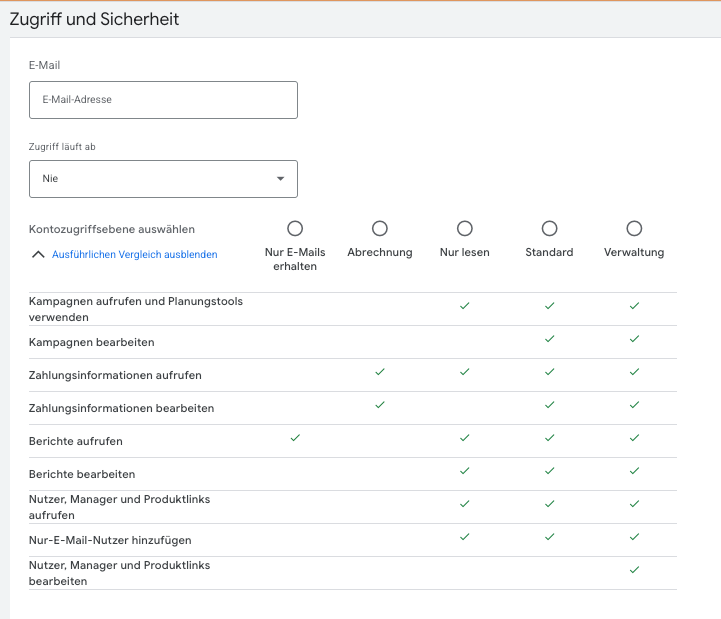The width and height of the screenshot is (721, 619).
Task: Click Abrechnung checkmark in Zahlungsinformationen aufrufen row
Action: tap(380, 372)
